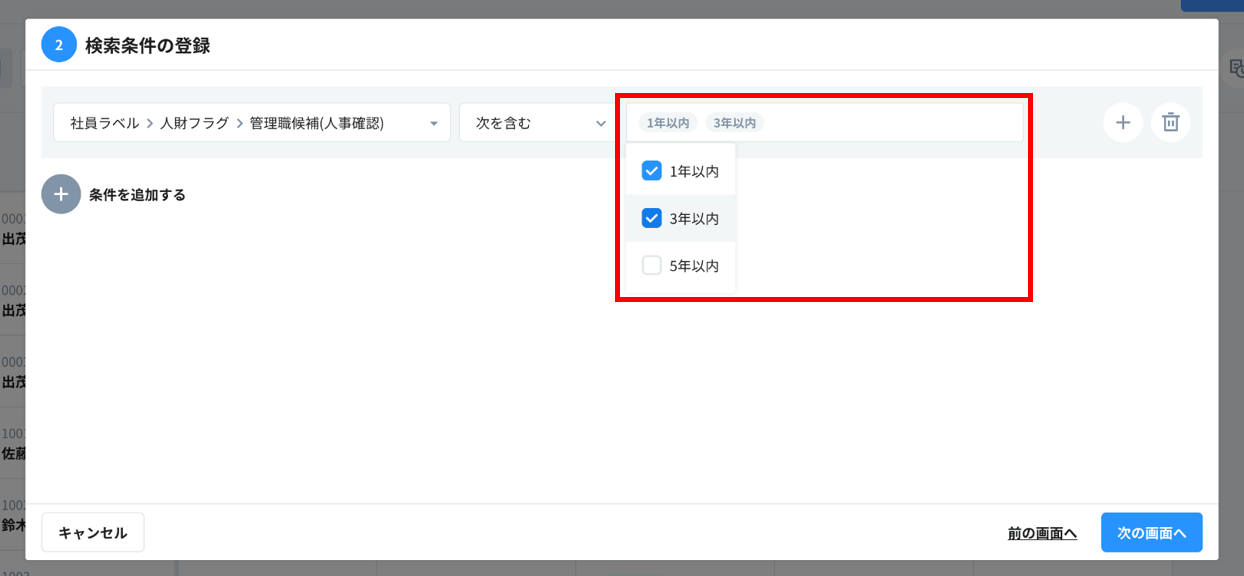Image resolution: width=1244 pixels, height=576 pixels.
Task: Uncheck the 1年以内 checkbox
Action: click(651, 171)
